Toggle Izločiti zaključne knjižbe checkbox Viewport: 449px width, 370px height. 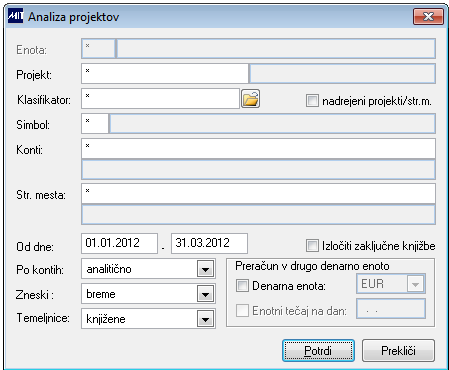[x=312, y=246]
